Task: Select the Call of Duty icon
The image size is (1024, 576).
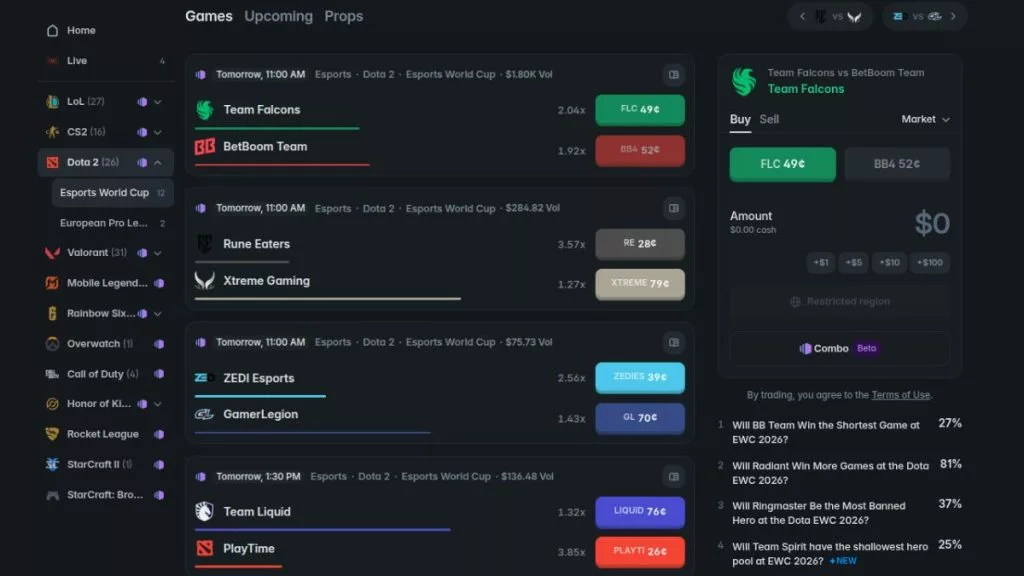Action: [52, 374]
